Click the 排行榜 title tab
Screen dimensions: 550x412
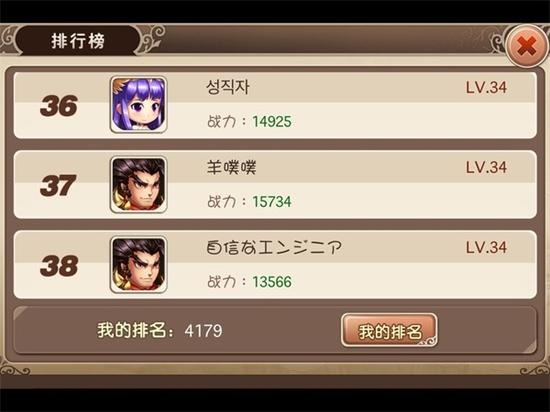coord(78,41)
